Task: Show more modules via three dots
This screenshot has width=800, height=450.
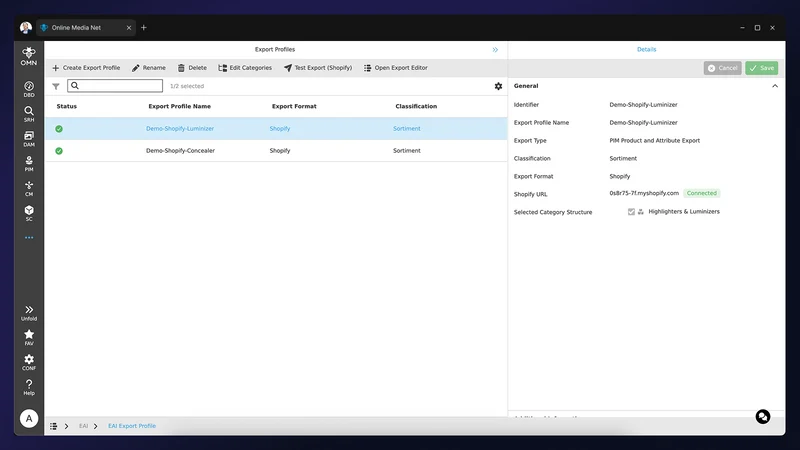Action: [29, 238]
